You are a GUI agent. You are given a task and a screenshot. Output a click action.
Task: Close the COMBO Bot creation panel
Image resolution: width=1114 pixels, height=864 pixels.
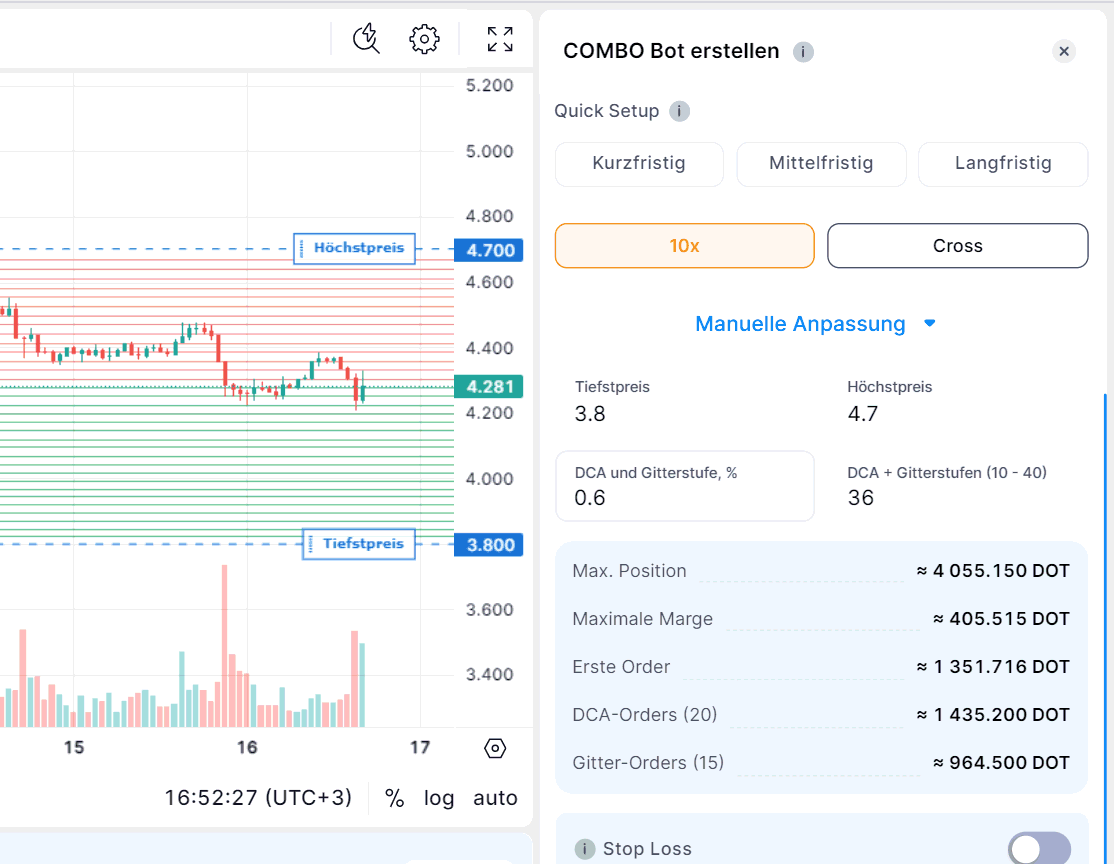coord(1064,51)
